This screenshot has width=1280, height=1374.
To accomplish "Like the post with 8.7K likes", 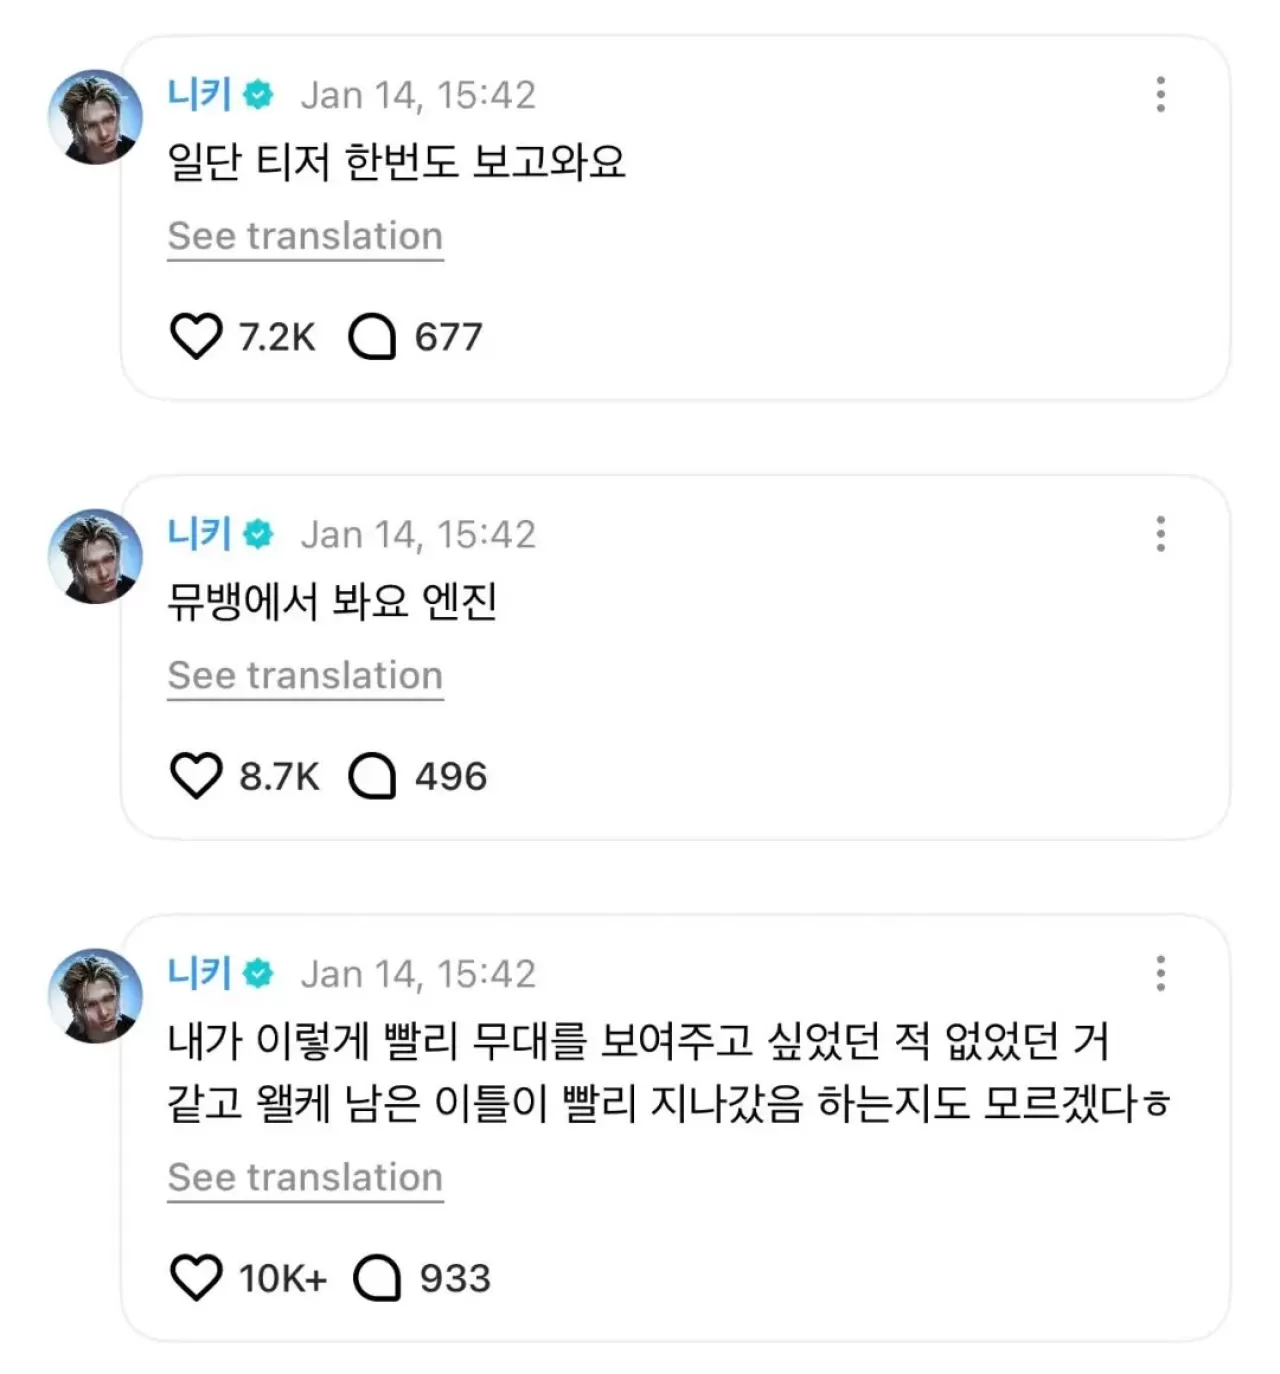I will [196, 776].
